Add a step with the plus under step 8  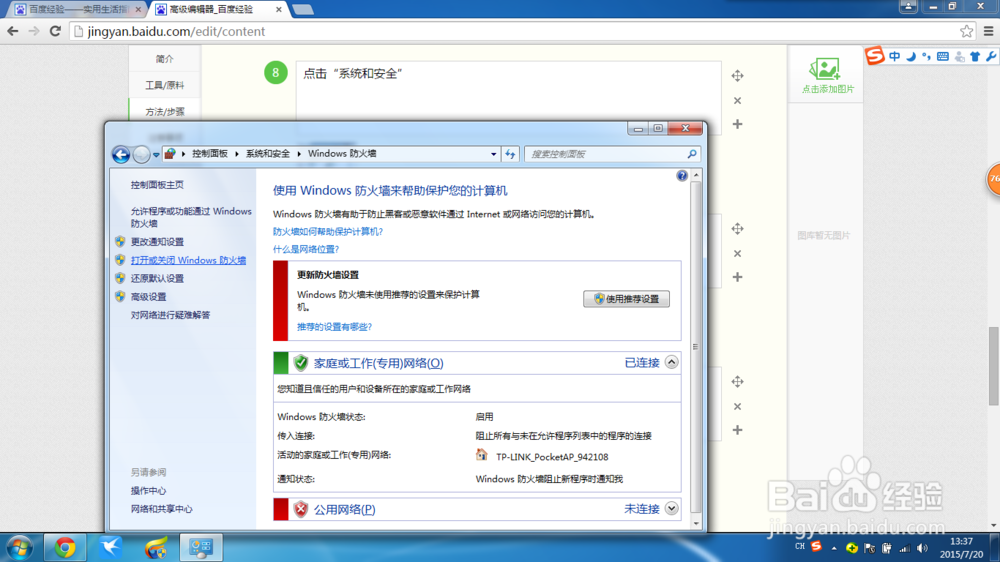(737, 124)
